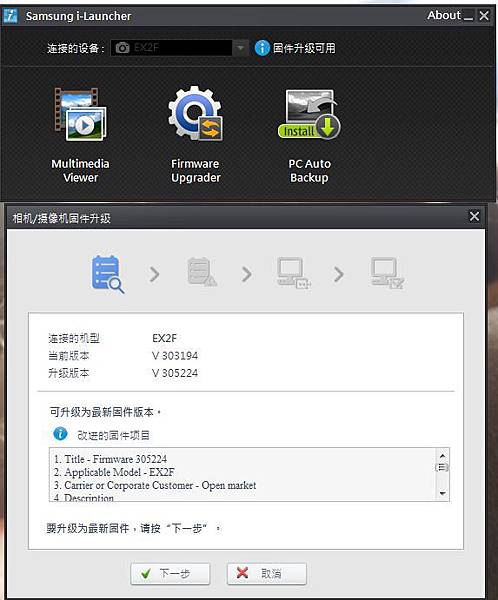The width and height of the screenshot is (498, 600).
Task: Click the info icon beside improved firmware items
Action: pyautogui.click(x=60, y=434)
